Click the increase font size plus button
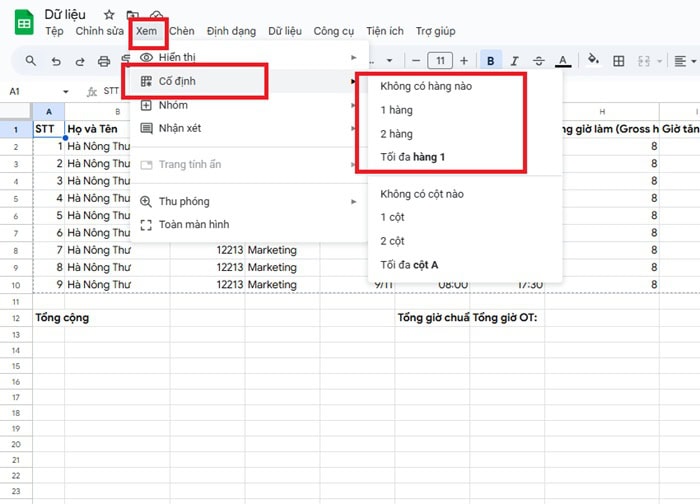Viewport: 700px width, 504px height. point(463,61)
